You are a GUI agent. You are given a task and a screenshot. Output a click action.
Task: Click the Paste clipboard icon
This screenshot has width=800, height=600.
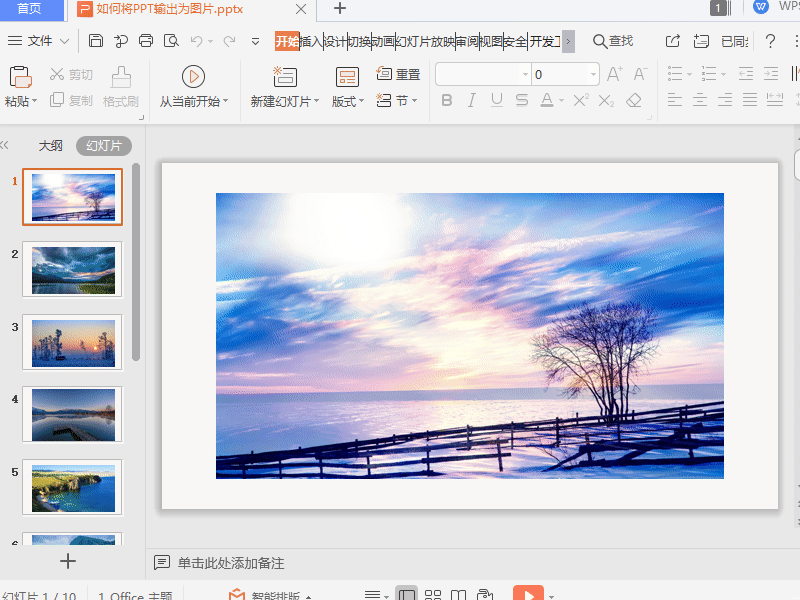[20, 78]
